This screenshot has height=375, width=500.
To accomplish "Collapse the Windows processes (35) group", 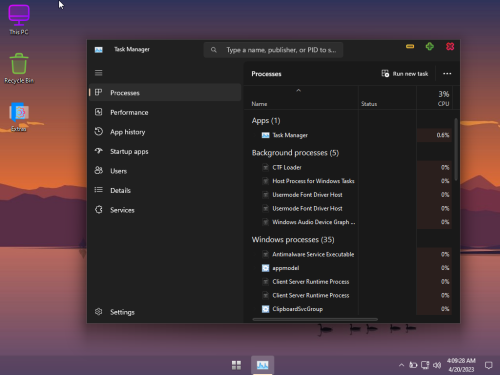I will click(x=293, y=240).
